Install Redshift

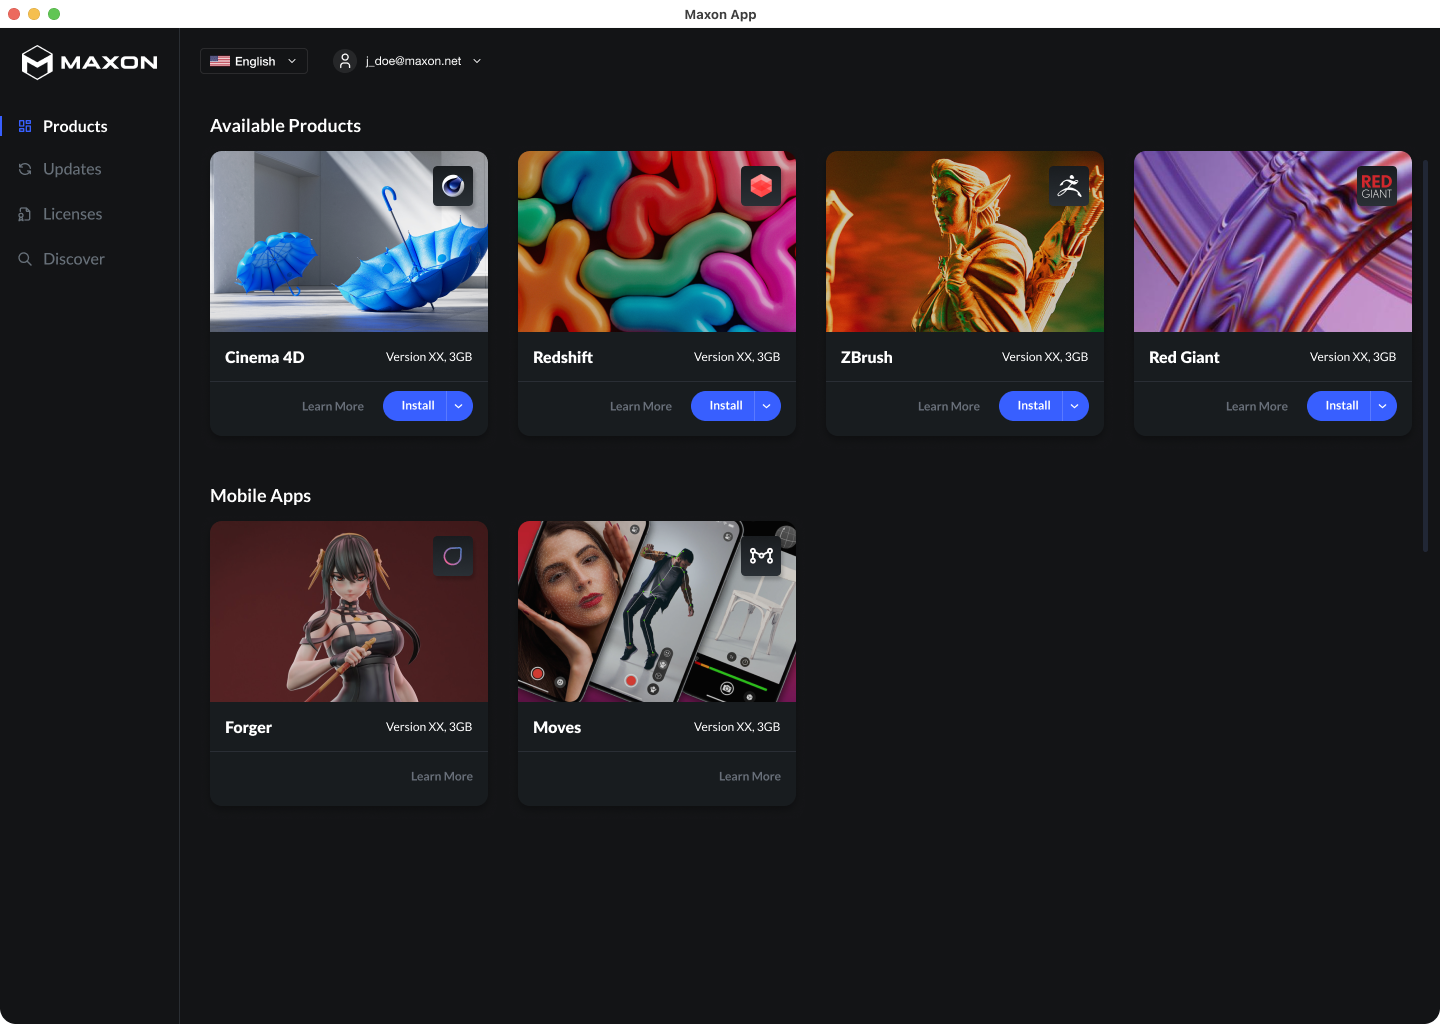[x=724, y=406]
